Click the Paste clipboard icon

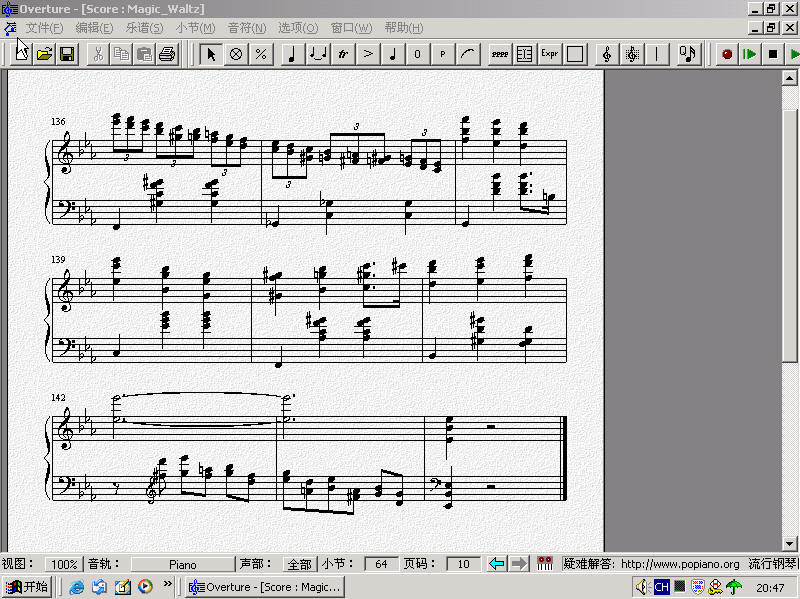click(x=144, y=54)
